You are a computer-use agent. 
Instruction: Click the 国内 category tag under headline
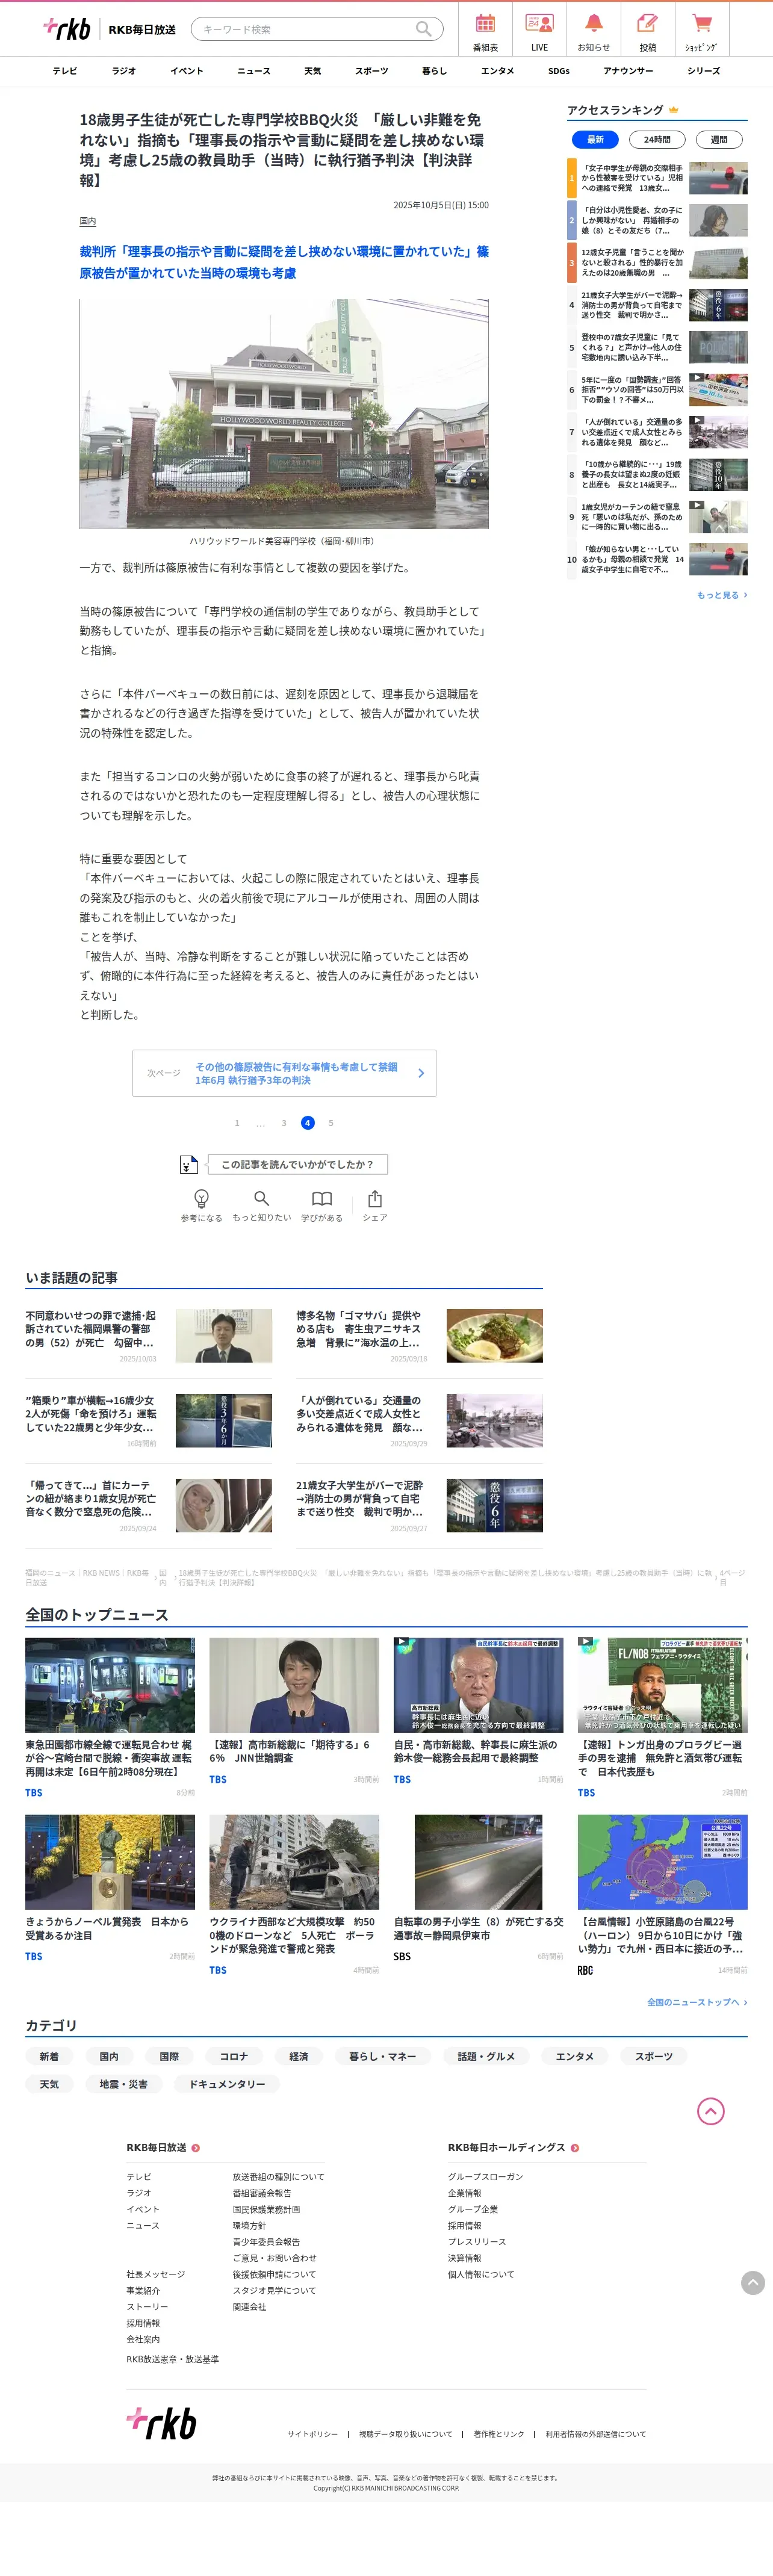(x=88, y=221)
